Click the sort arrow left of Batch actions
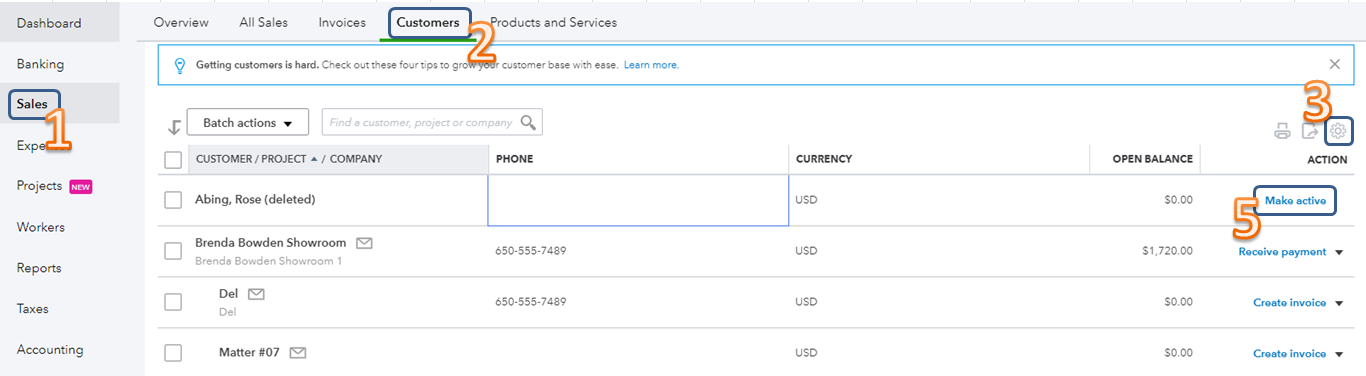 (x=174, y=125)
